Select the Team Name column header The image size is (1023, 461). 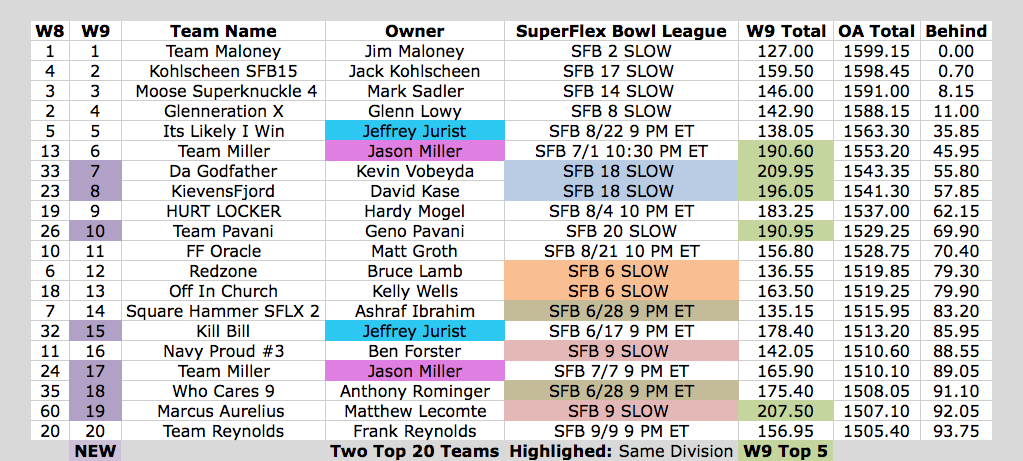pos(223,31)
